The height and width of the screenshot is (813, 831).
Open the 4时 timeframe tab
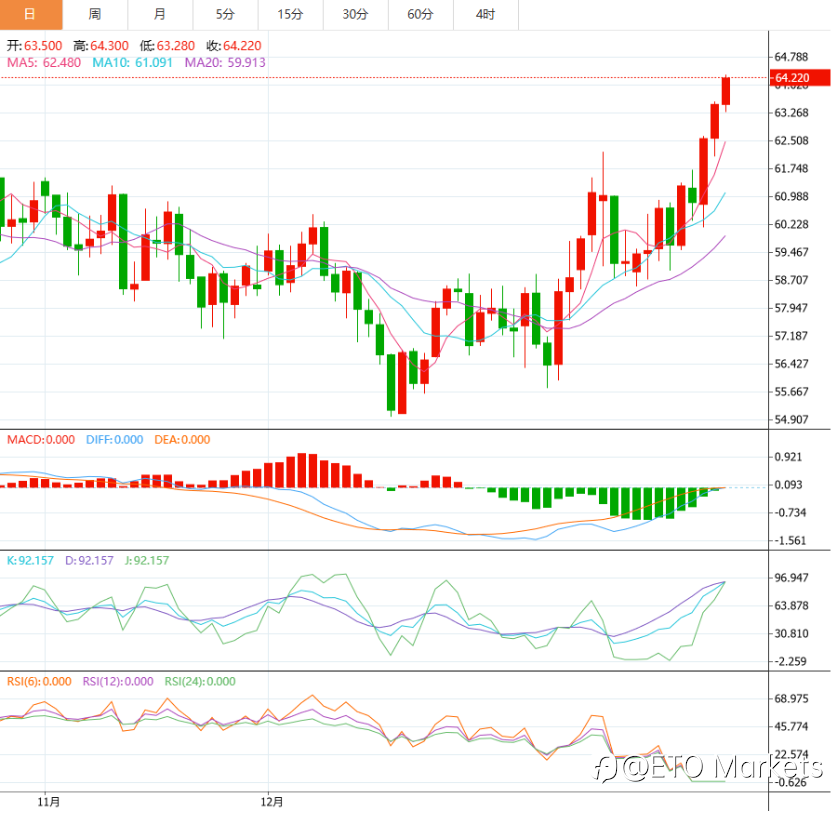point(486,14)
